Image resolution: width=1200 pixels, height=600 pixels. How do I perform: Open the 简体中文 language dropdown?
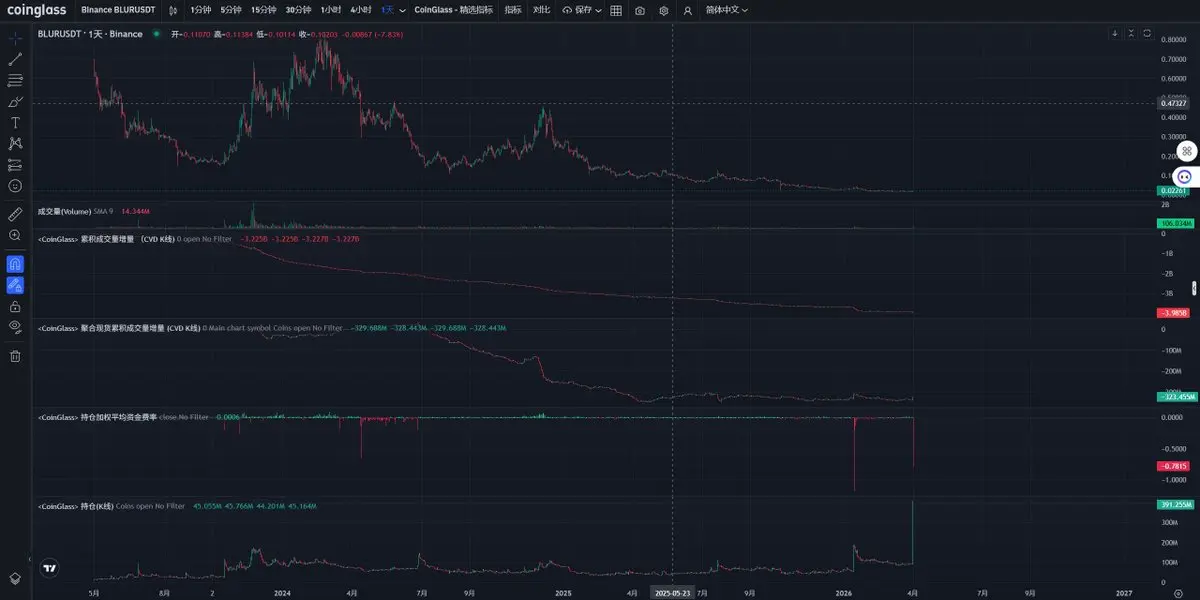[x=728, y=10]
